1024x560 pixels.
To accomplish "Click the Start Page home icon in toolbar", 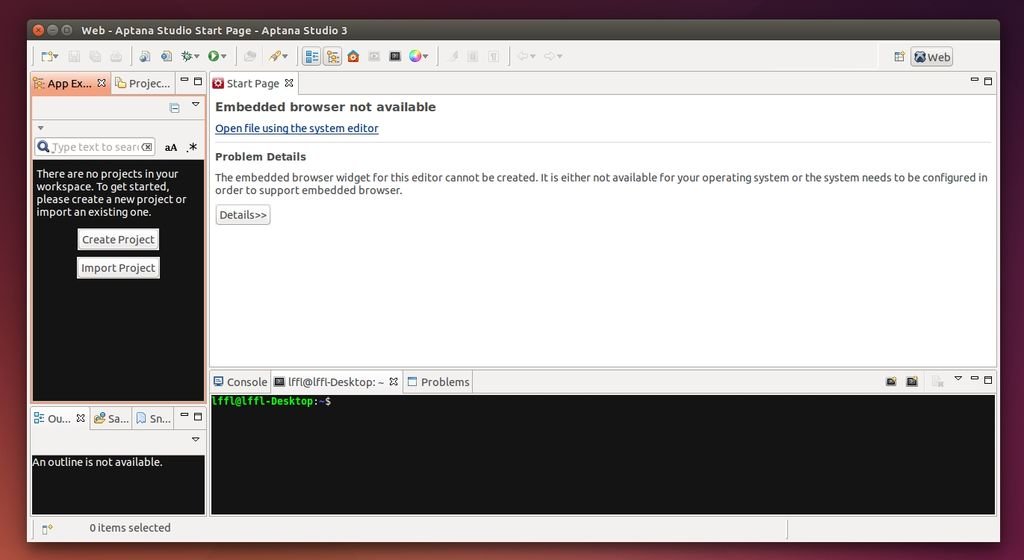I will coord(353,57).
